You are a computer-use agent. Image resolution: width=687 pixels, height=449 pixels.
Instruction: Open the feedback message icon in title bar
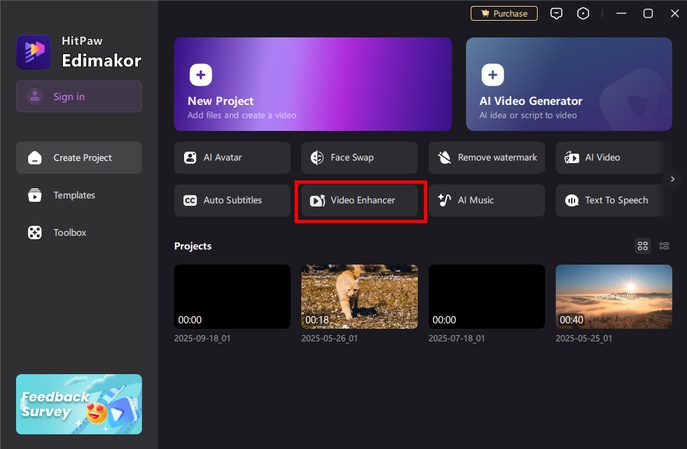click(x=556, y=14)
